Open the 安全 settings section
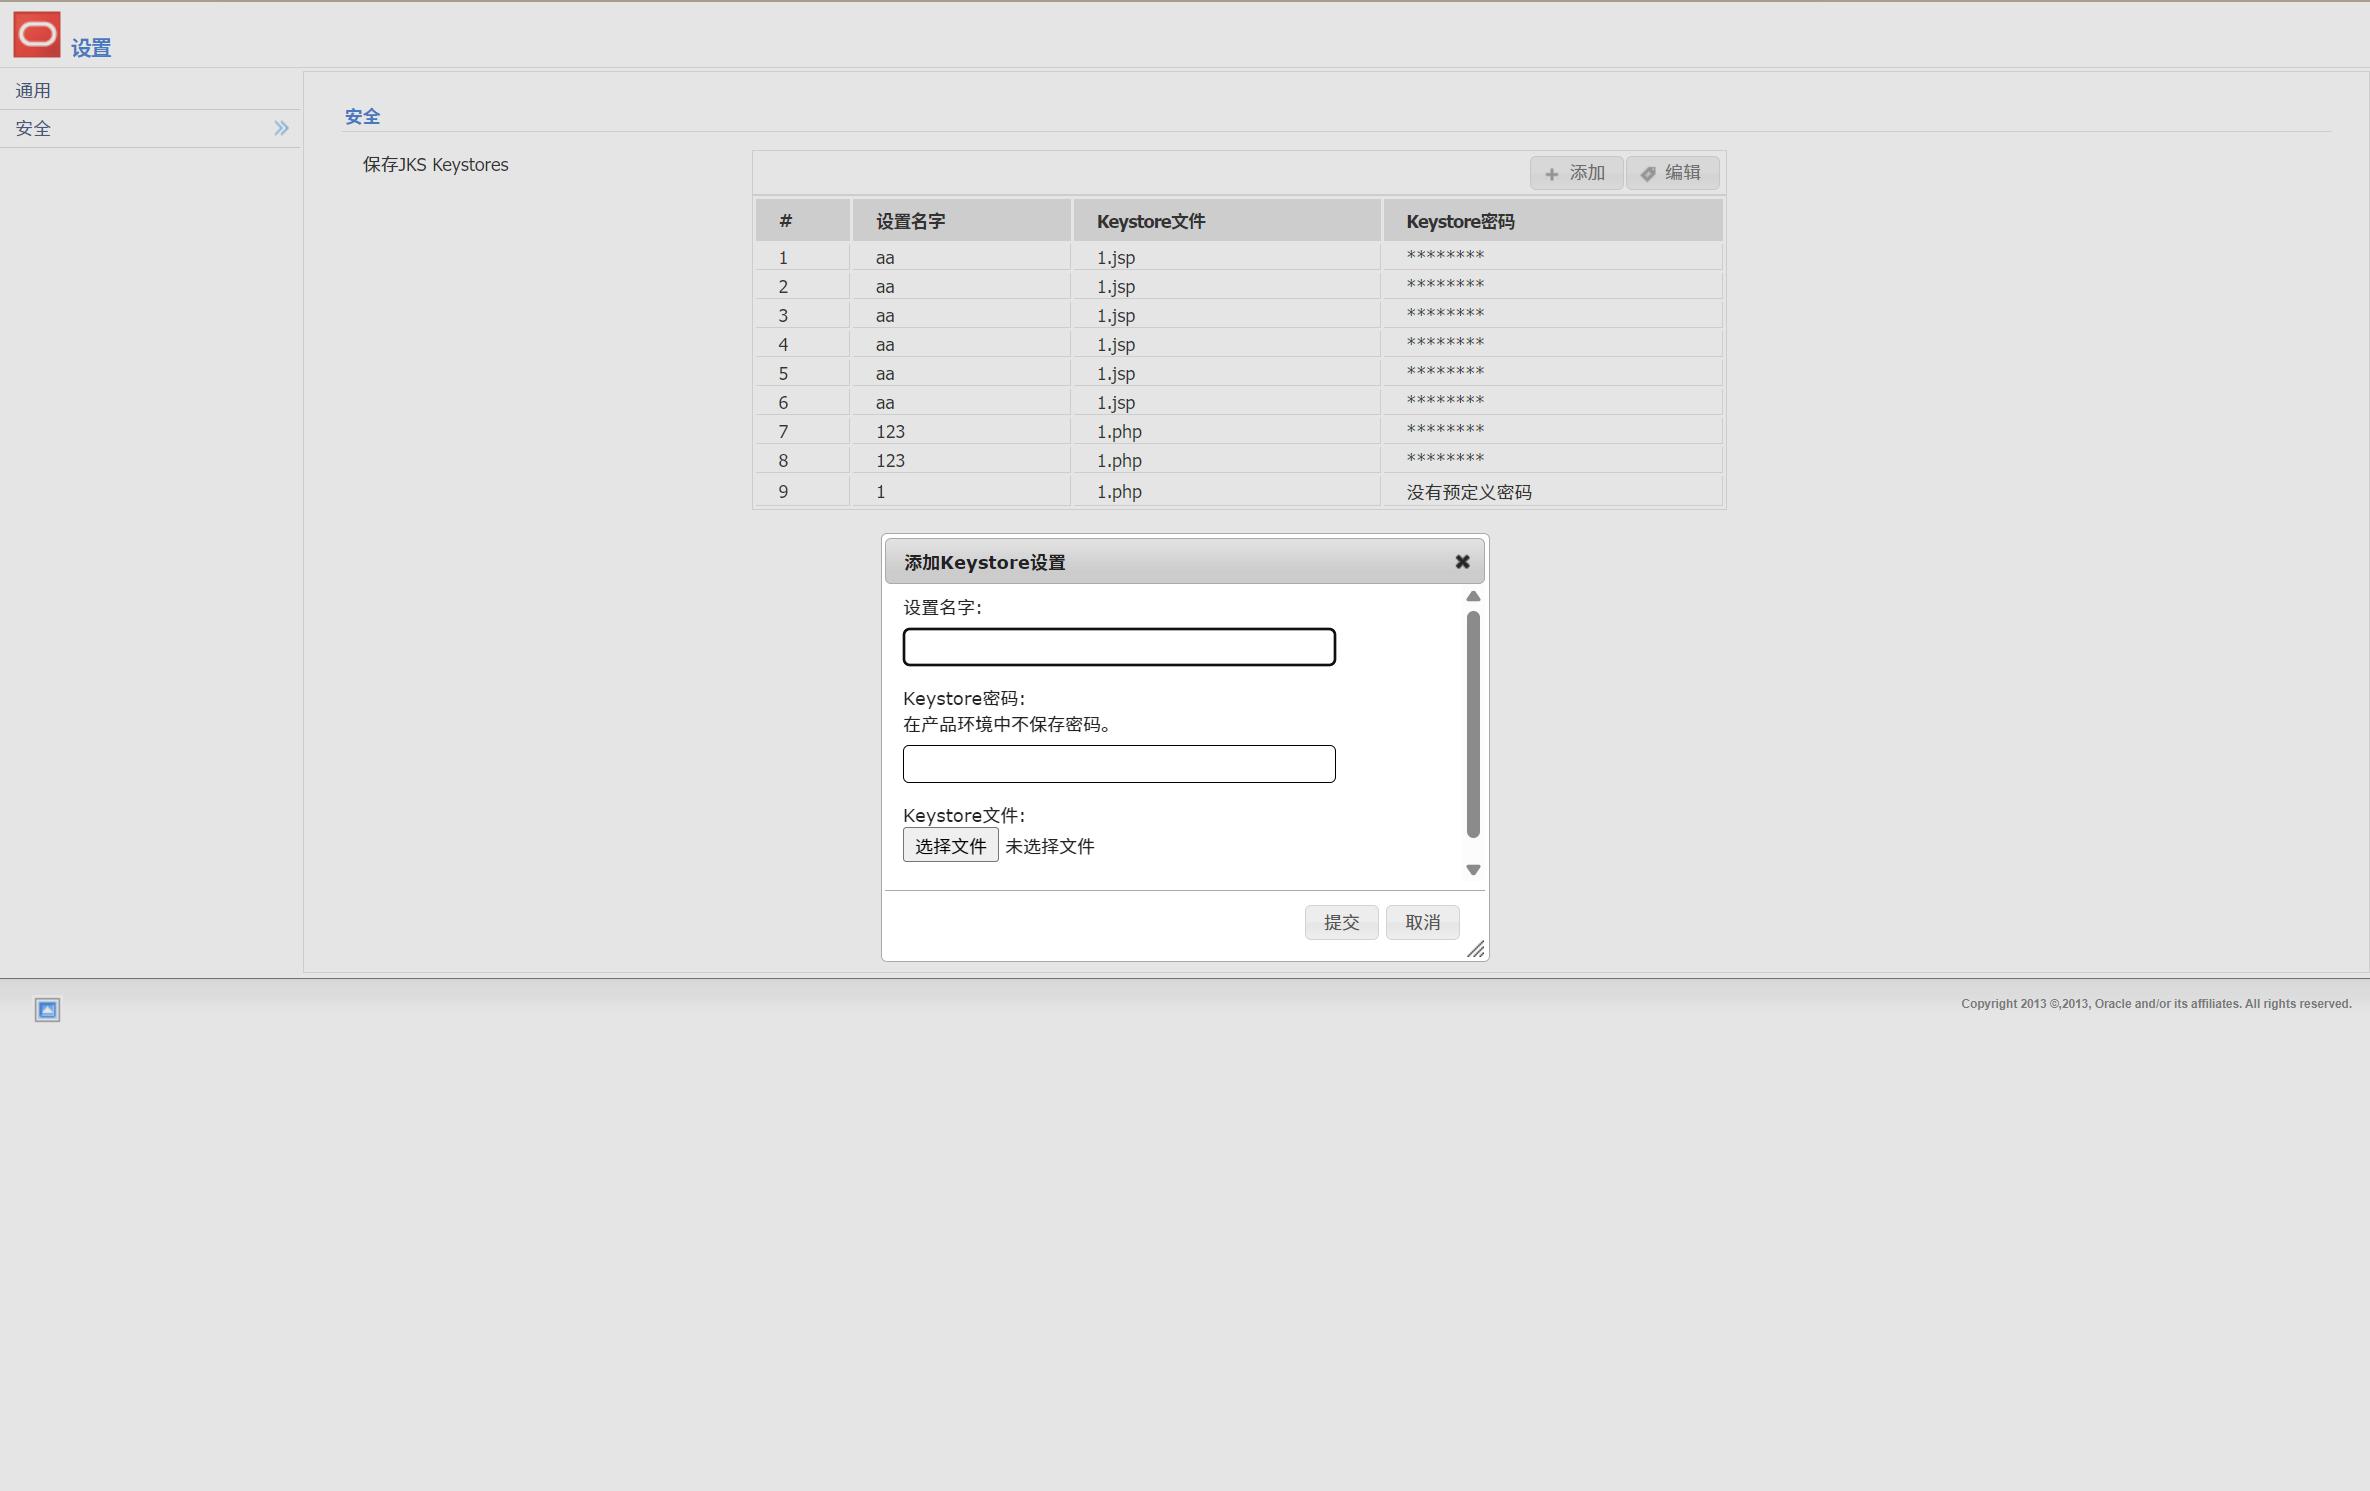The width and height of the screenshot is (2370, 1491). (x=33, y=129)
